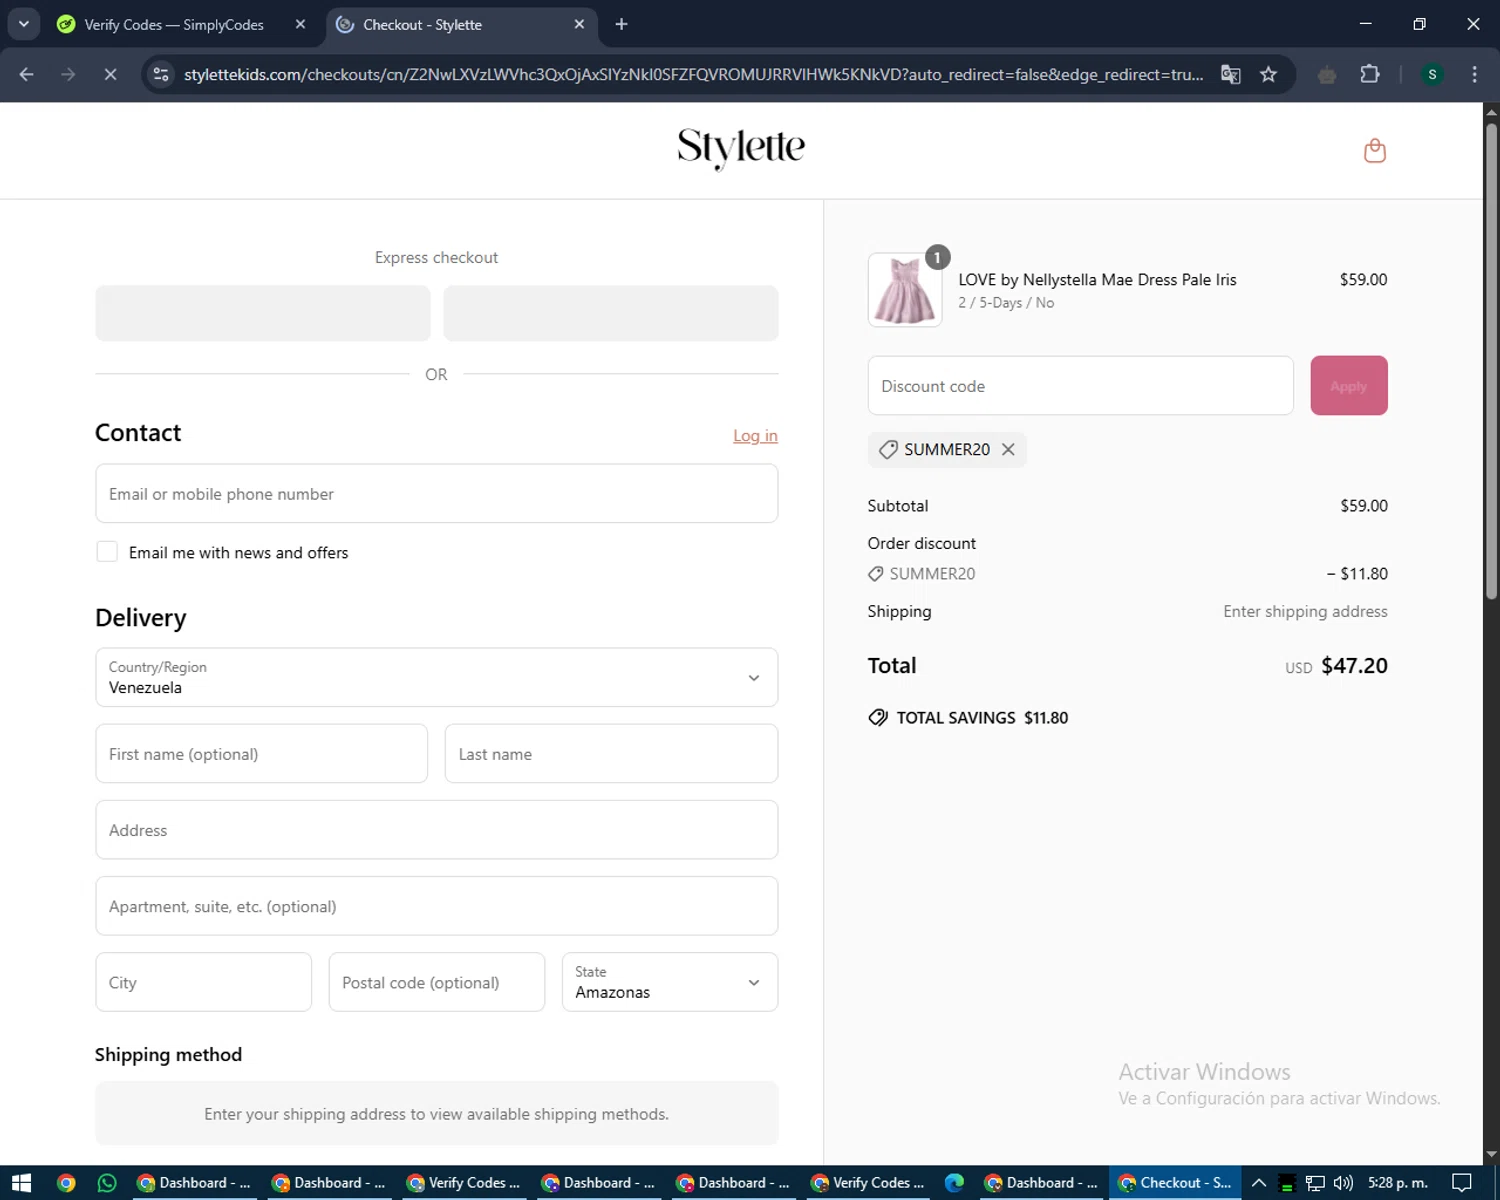This screenshot has width=1500, height=1200.
Task: Click the $47.20 total amount
Action: point(1354,666)
